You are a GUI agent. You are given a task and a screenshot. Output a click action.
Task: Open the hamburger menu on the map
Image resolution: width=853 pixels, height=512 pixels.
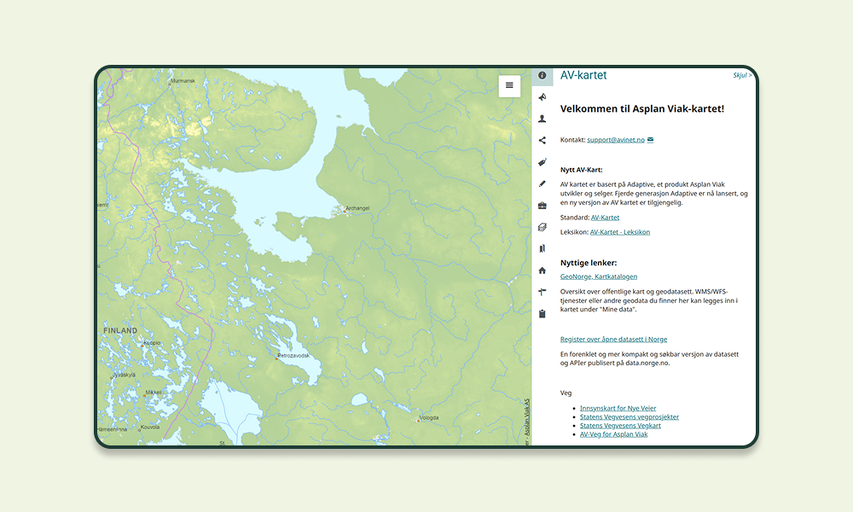point(509,85)
